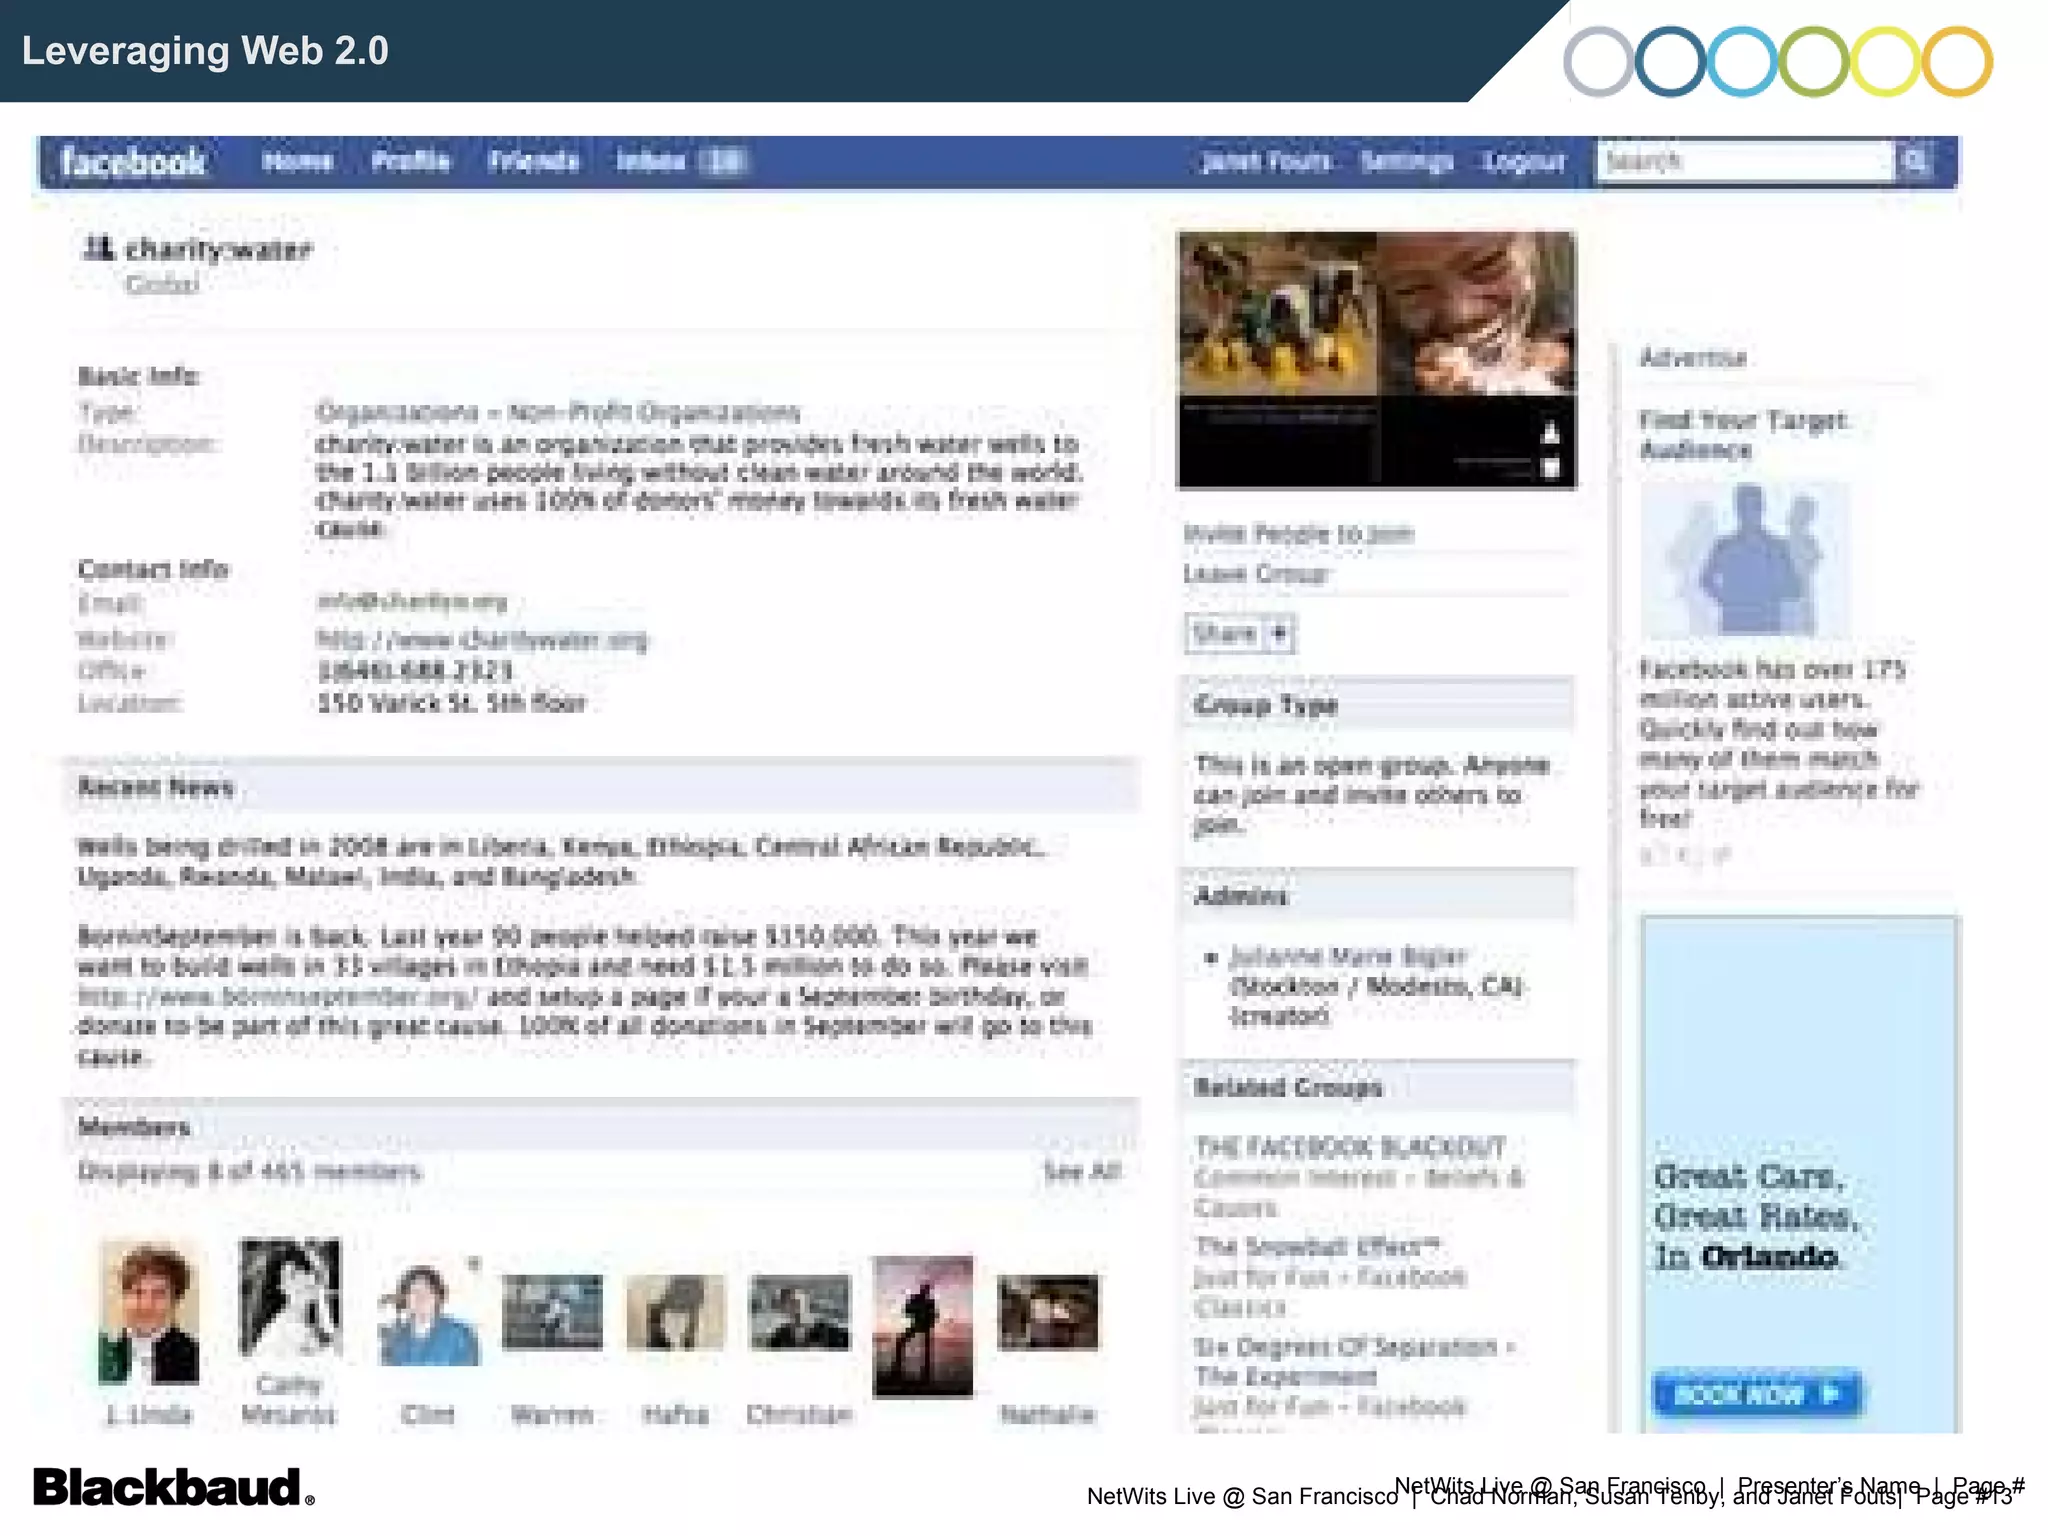This screenshot has width=2048, height=1536.
Task: Click Invite People to Join link
Action: tap(1299, 534)
